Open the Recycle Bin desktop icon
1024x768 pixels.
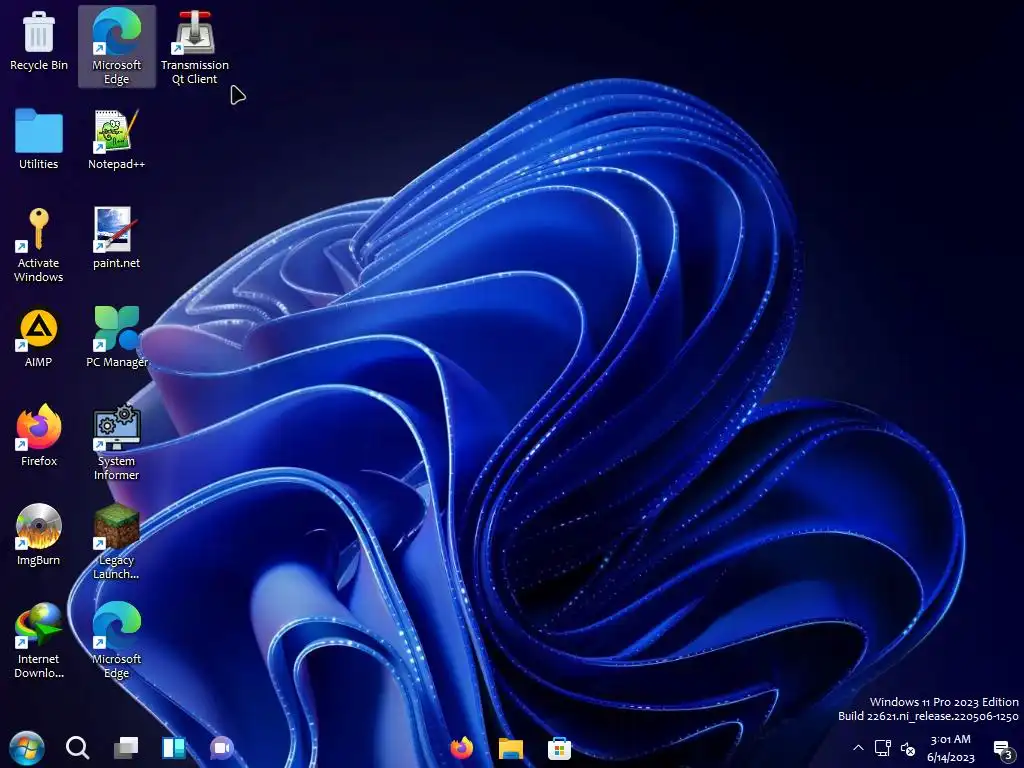click(x=39, y=40)
